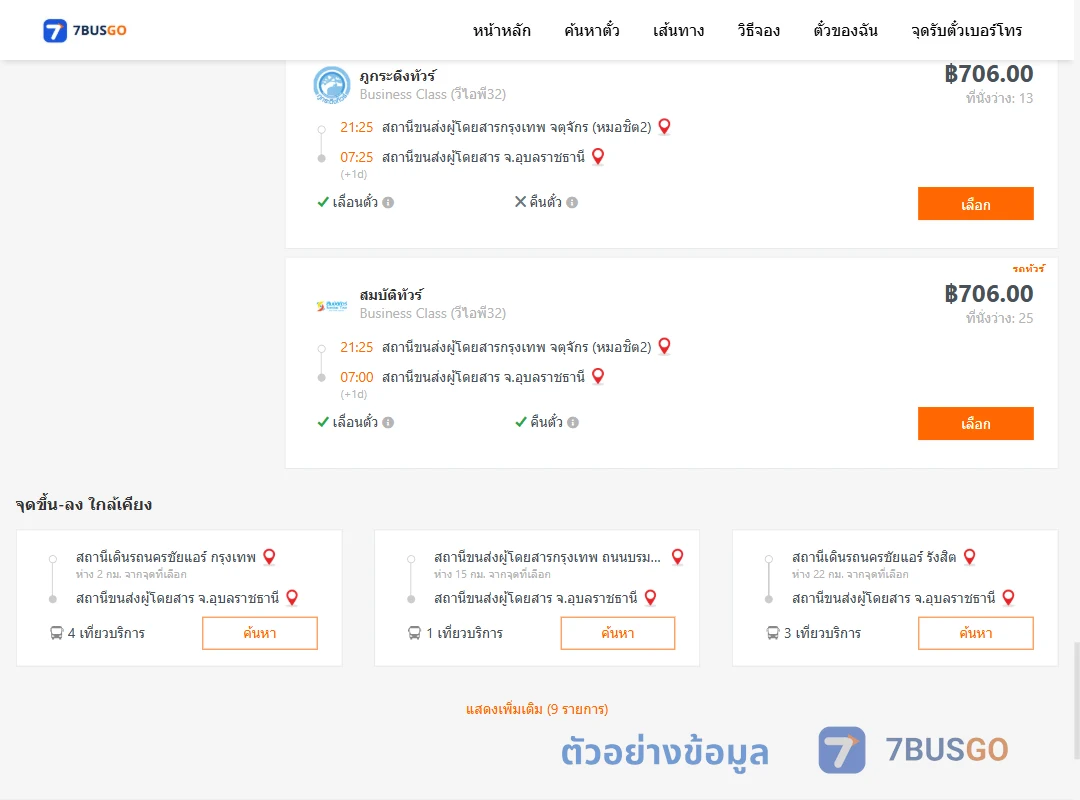Click the ที่นั่งว่าง: 13 text
This screenshot has height=800, width=1080.
pyautogui.click(x=999, y=99)
